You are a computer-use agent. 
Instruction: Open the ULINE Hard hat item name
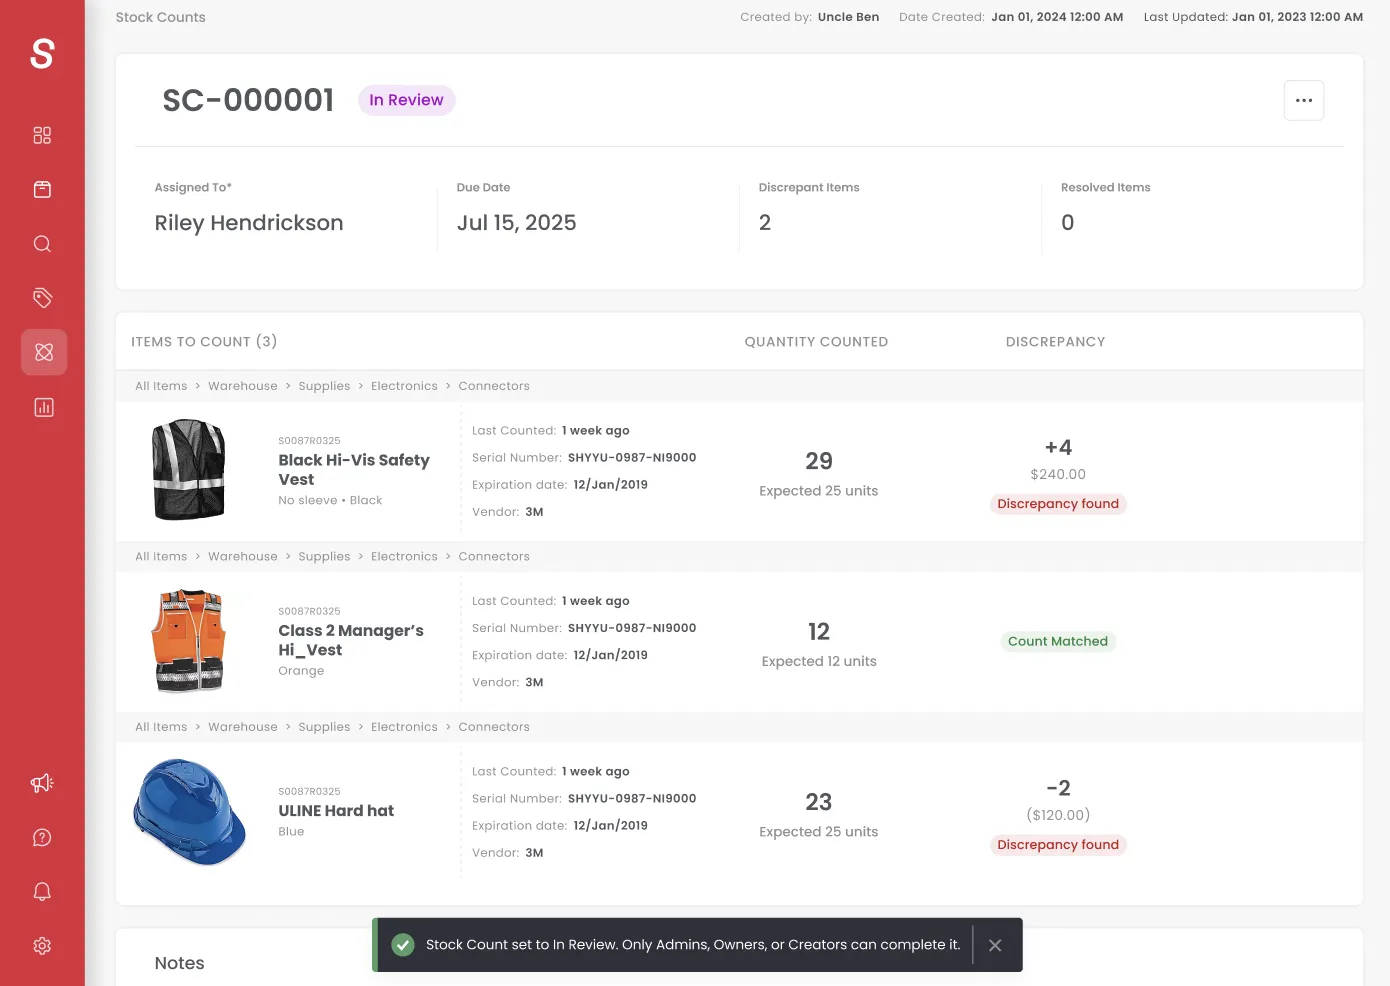tap(336, 811)
